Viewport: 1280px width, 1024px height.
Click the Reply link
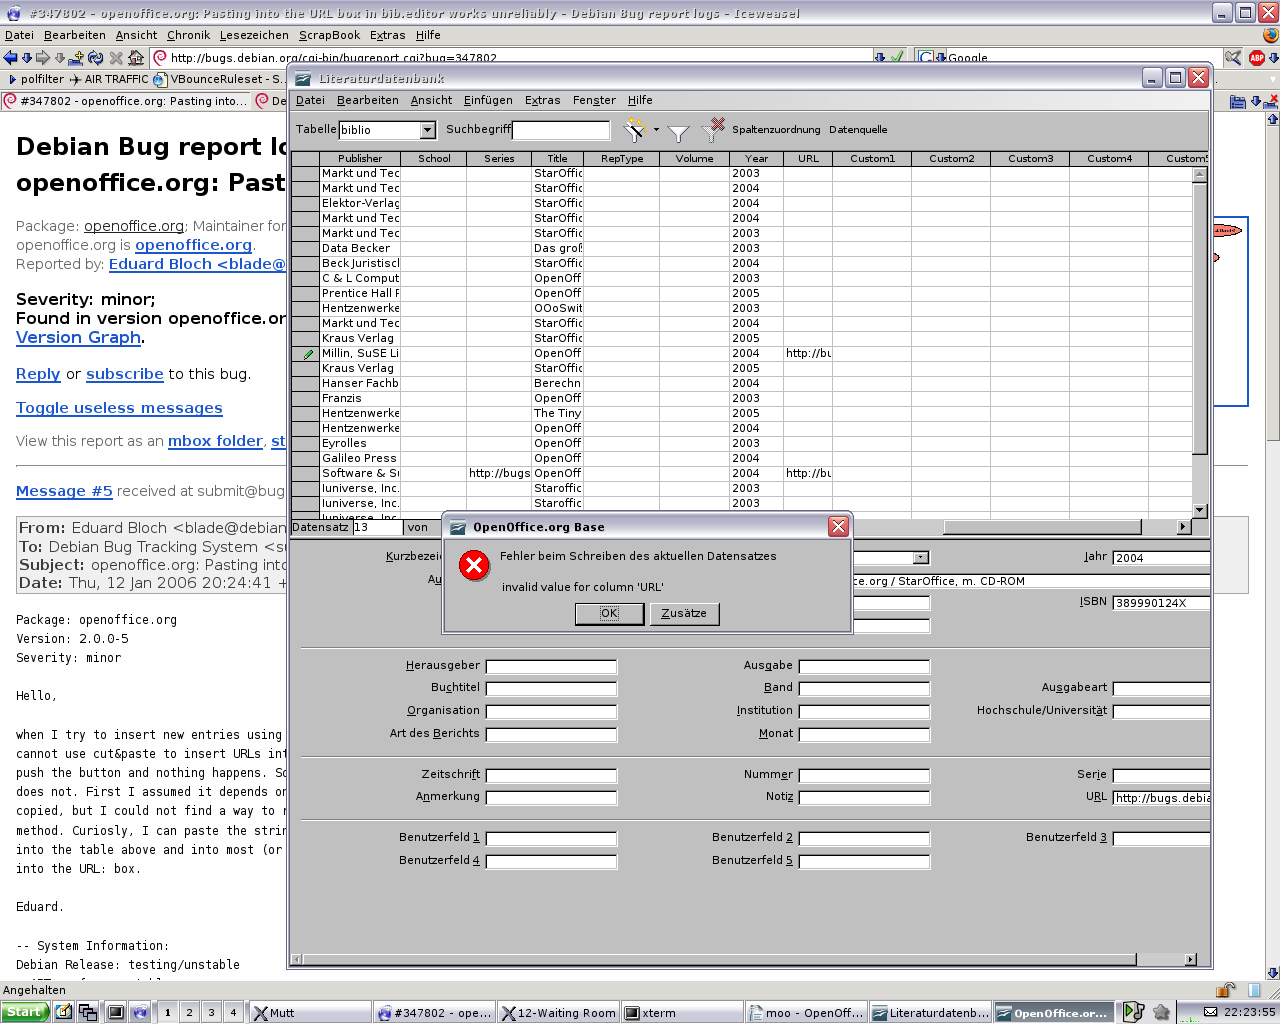pos(38,374)
